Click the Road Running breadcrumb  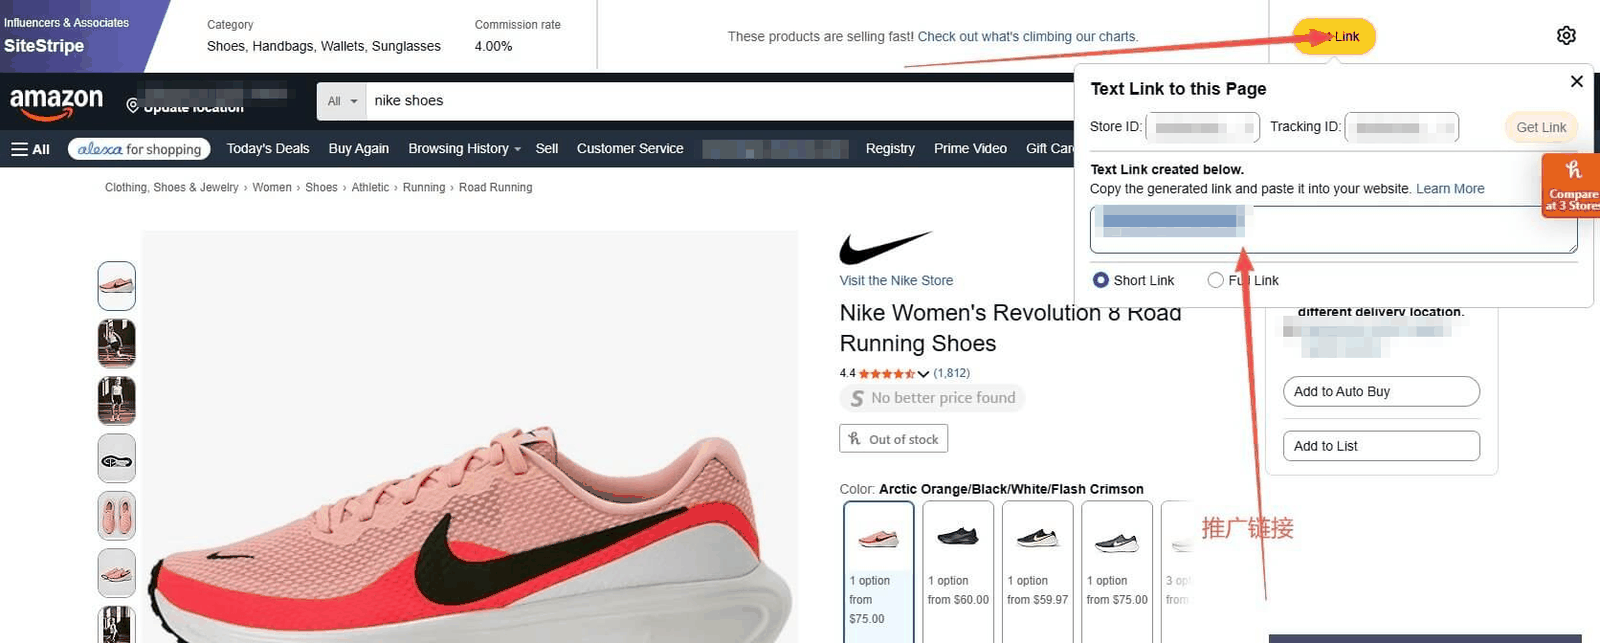495,187
